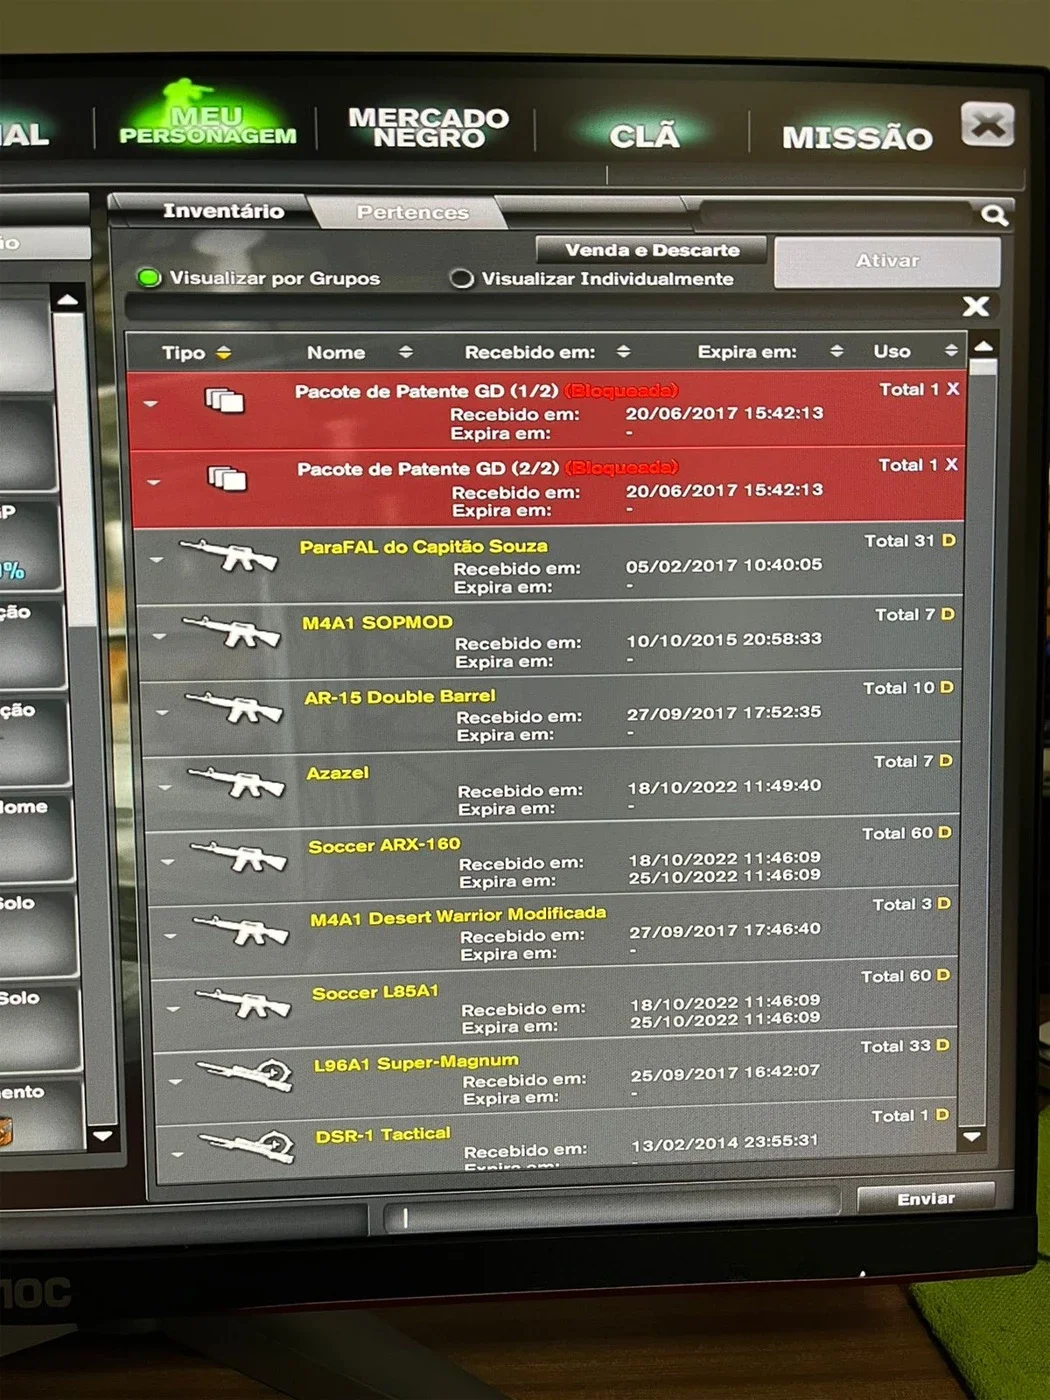Select the L96A1 Super-Magnum item name
The image size is (1050, 1400).
pyautogui.click(x=416, y=1062)
